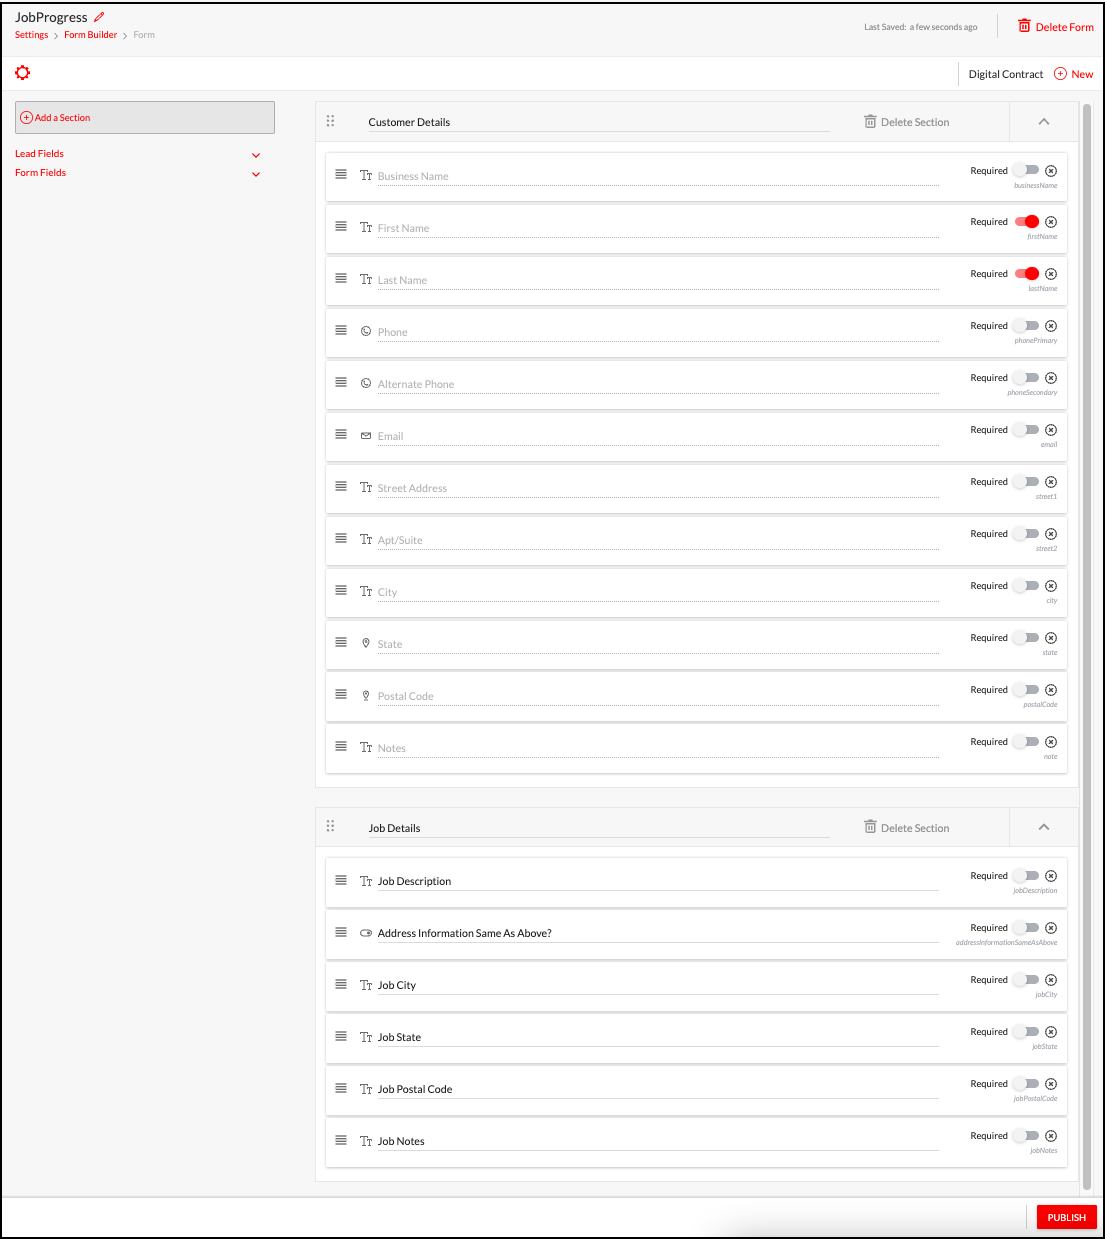This screenshot has height=1239, width=1105.
Task: Go to Form Builder breadcrumb
Action: [91, 35]
